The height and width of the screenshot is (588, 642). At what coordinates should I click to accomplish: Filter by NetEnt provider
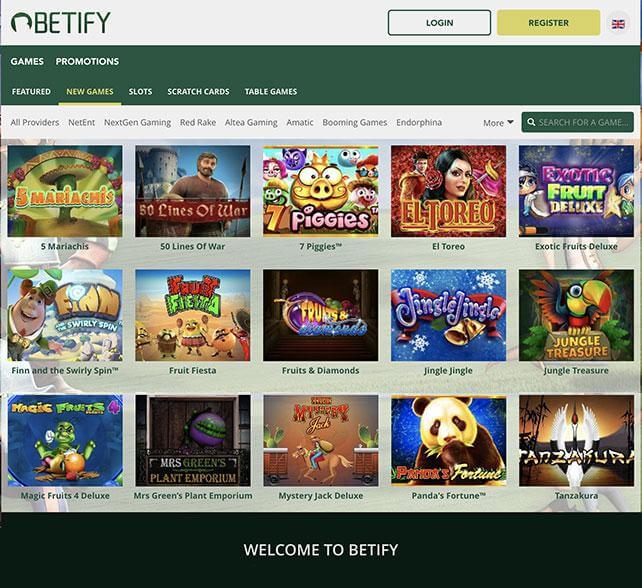(x=81, y=122)
